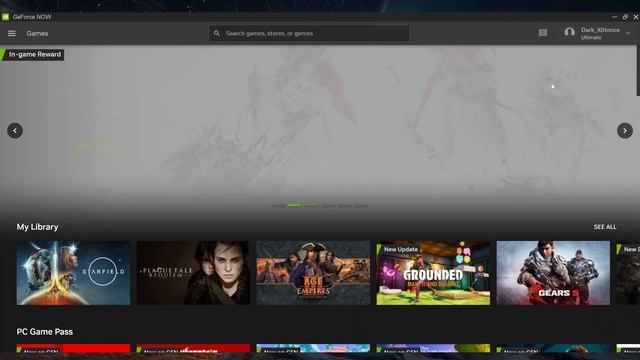Image resolution: width=640 pixels, height=360 pixels.
Task: Minimize the GeForce NOW window
Action: (x=614, y=17)
